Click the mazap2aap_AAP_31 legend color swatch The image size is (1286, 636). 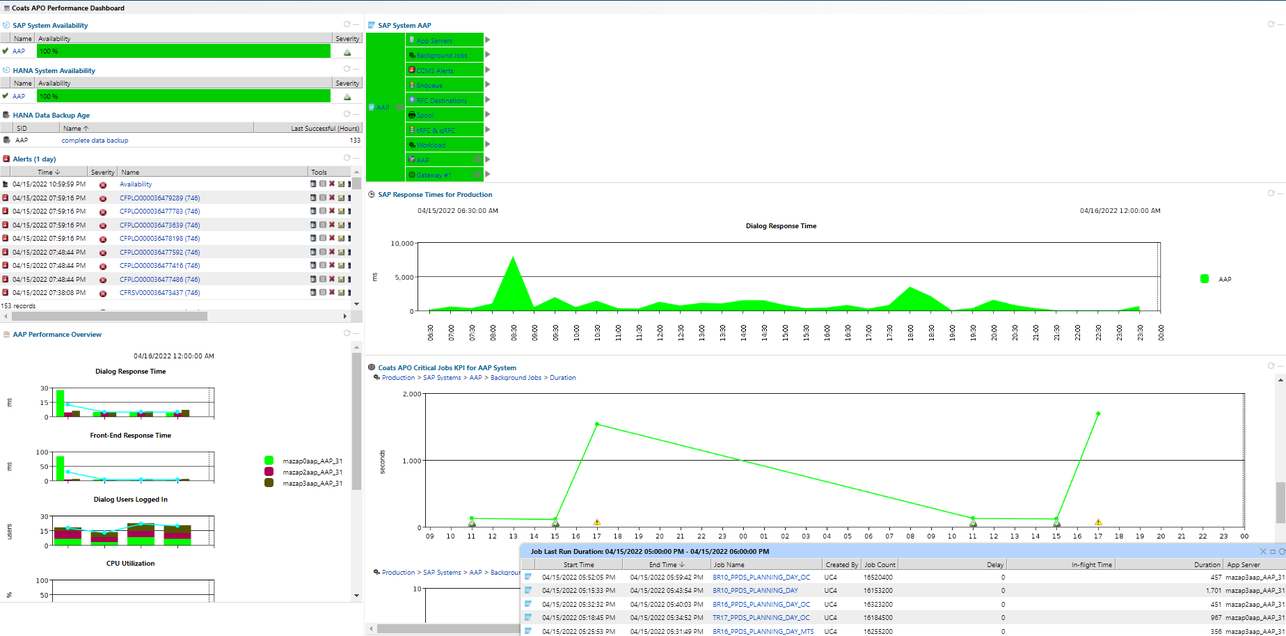[x=269, y=472]
